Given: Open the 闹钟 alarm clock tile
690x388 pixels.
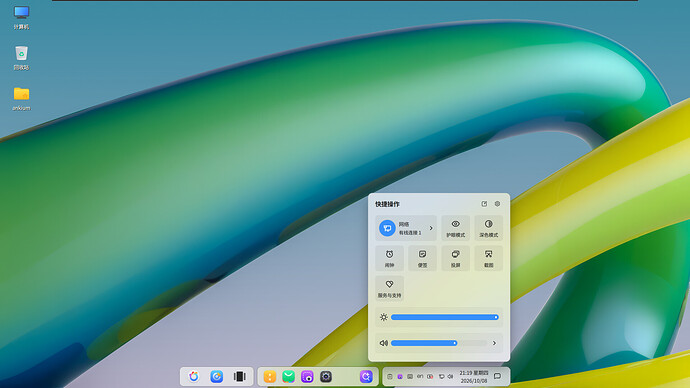Looking at the screenshot, I should click(389, 258).
